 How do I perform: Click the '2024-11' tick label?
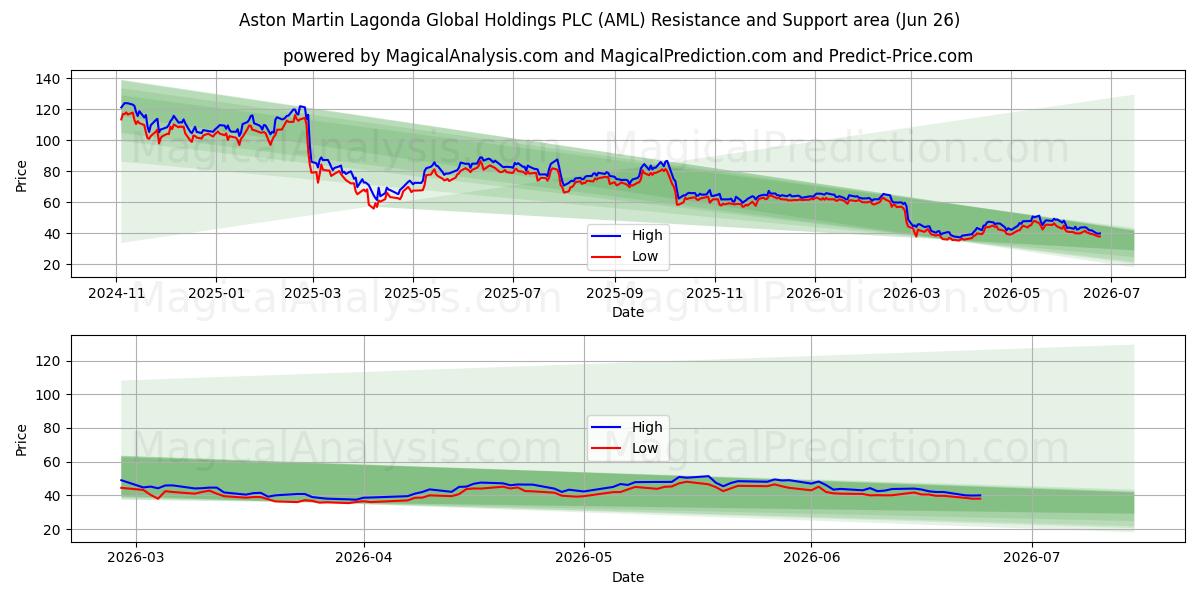pos(116,294)
